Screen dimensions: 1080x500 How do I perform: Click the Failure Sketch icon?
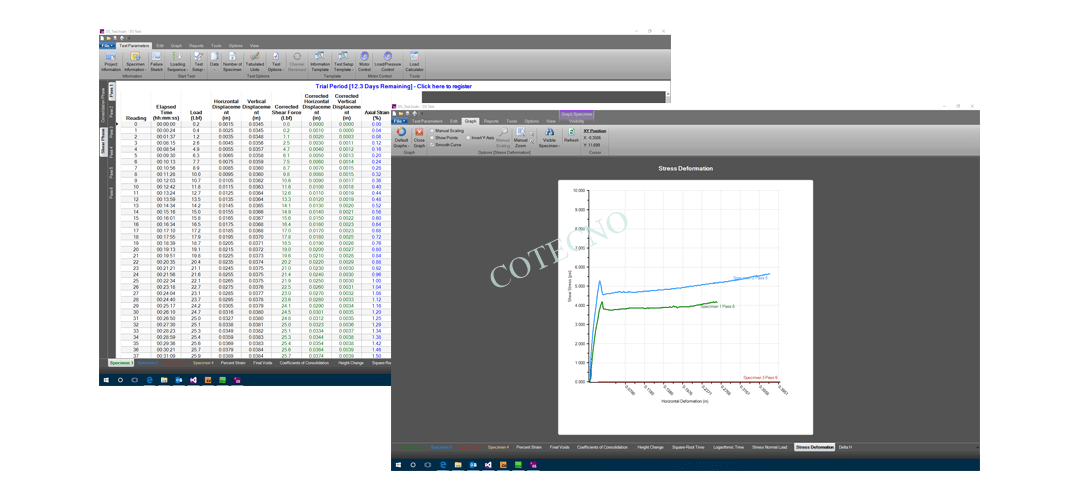coord(156,62)
